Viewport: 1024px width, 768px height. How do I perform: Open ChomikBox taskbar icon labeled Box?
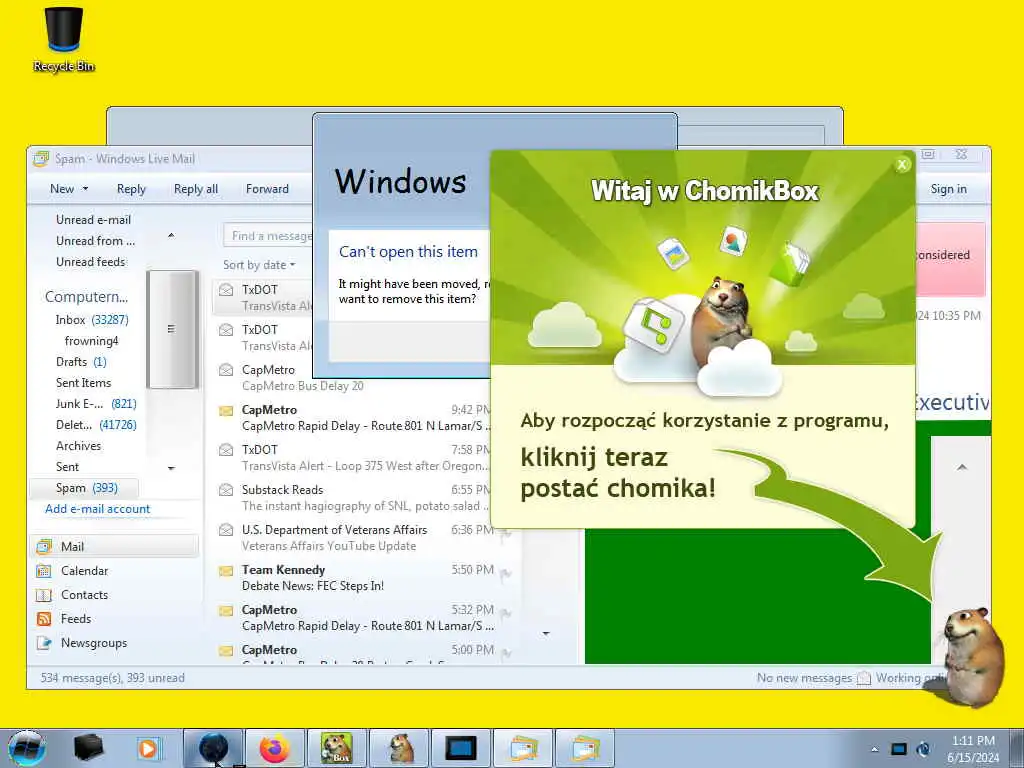point(336,748)
